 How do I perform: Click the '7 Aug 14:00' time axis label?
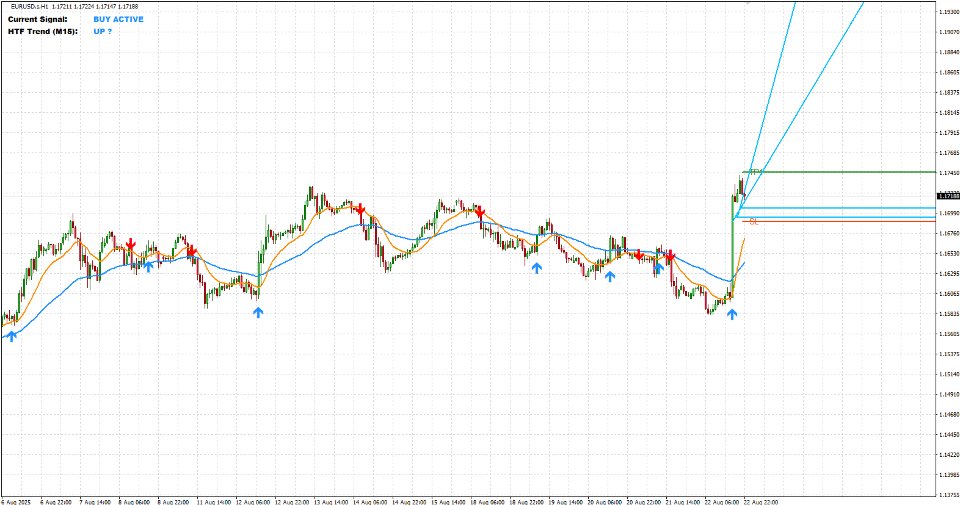tap(94, 501)
